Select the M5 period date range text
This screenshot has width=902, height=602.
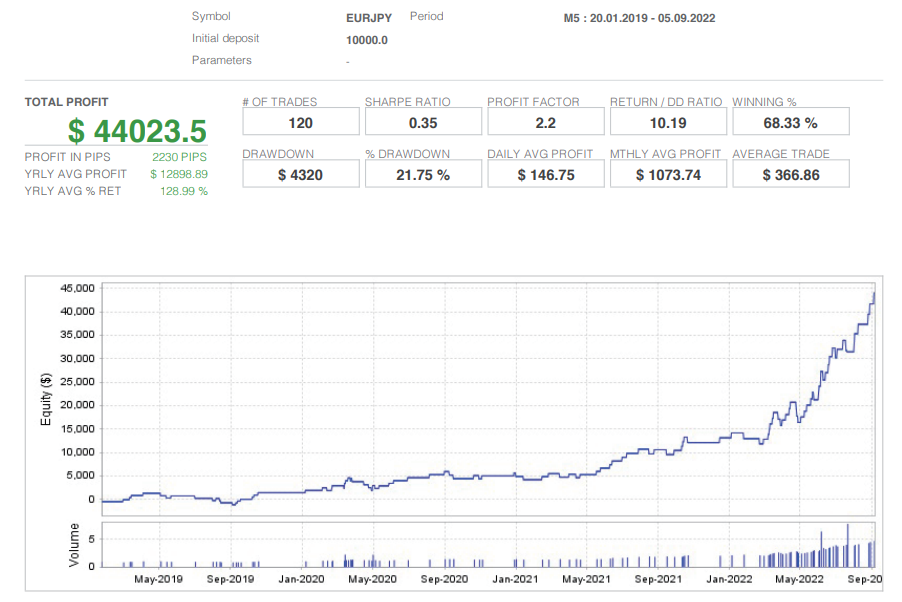click(x=639, y=18)
